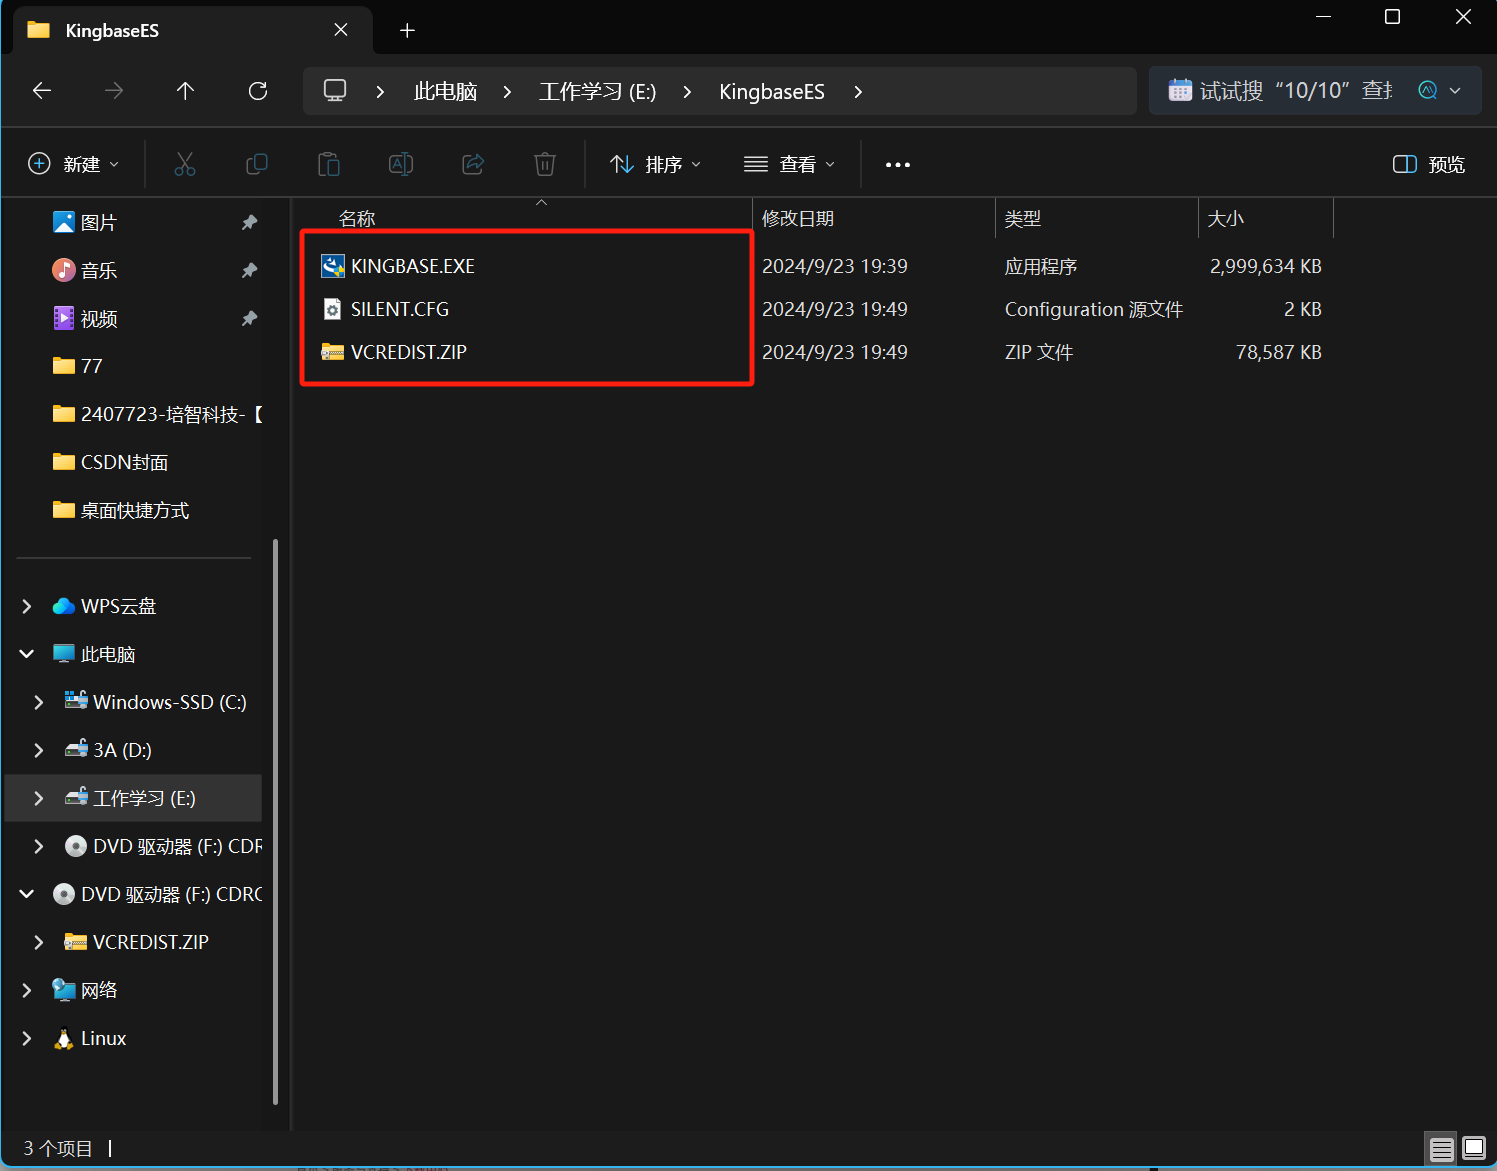Toggle the 预览 preview pane
The width and height of the screenshot is (1497, 1171).
click(1429, 164)
